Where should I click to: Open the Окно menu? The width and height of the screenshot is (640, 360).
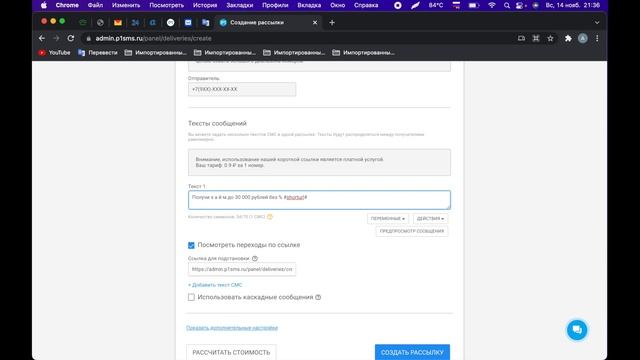338,5
